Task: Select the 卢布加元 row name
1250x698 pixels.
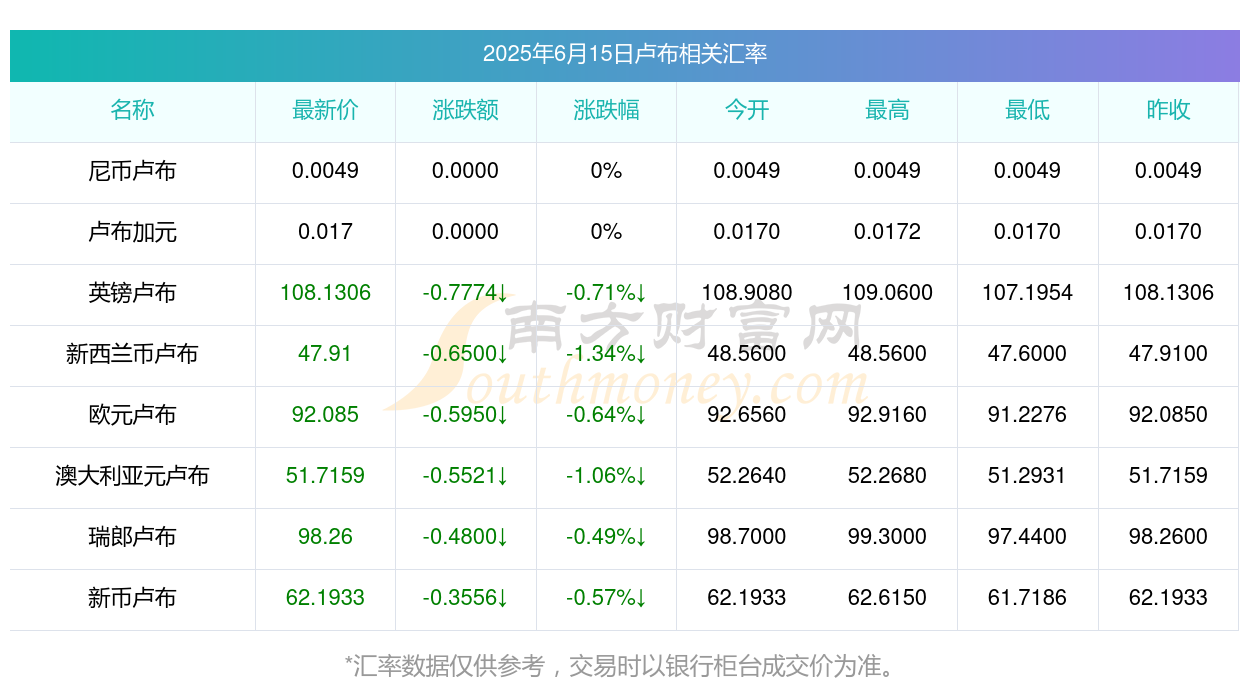Action: [x=132, y=232]
